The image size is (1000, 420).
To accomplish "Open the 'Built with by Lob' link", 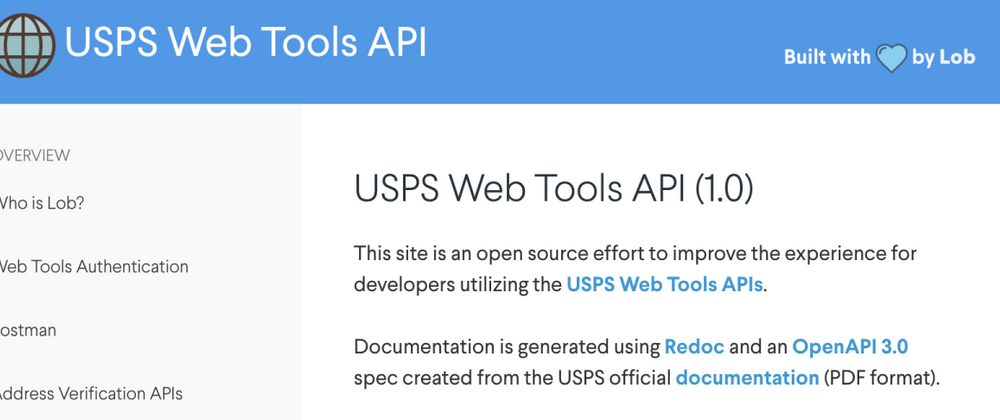I will point(879,58).
